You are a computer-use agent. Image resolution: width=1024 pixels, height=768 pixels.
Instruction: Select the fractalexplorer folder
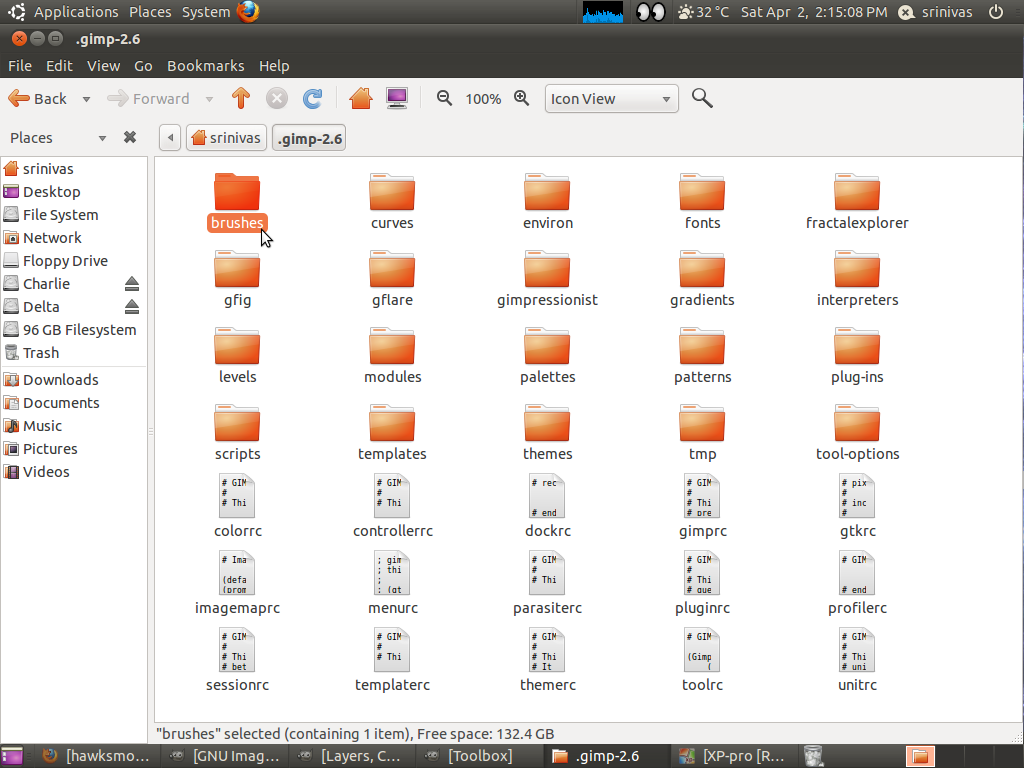pos(857,202)
